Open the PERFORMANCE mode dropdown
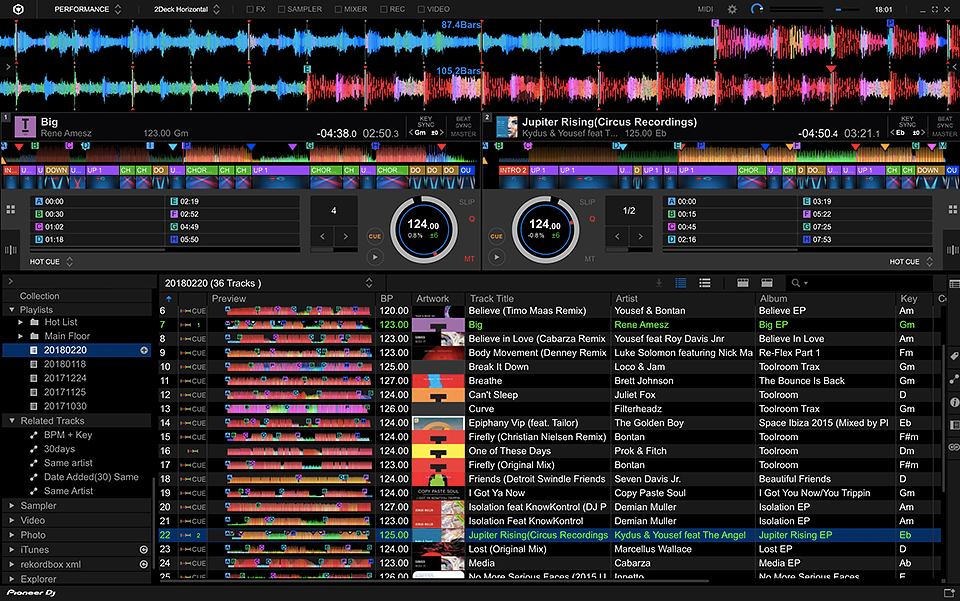960x601 pixels. pos(88,9)
